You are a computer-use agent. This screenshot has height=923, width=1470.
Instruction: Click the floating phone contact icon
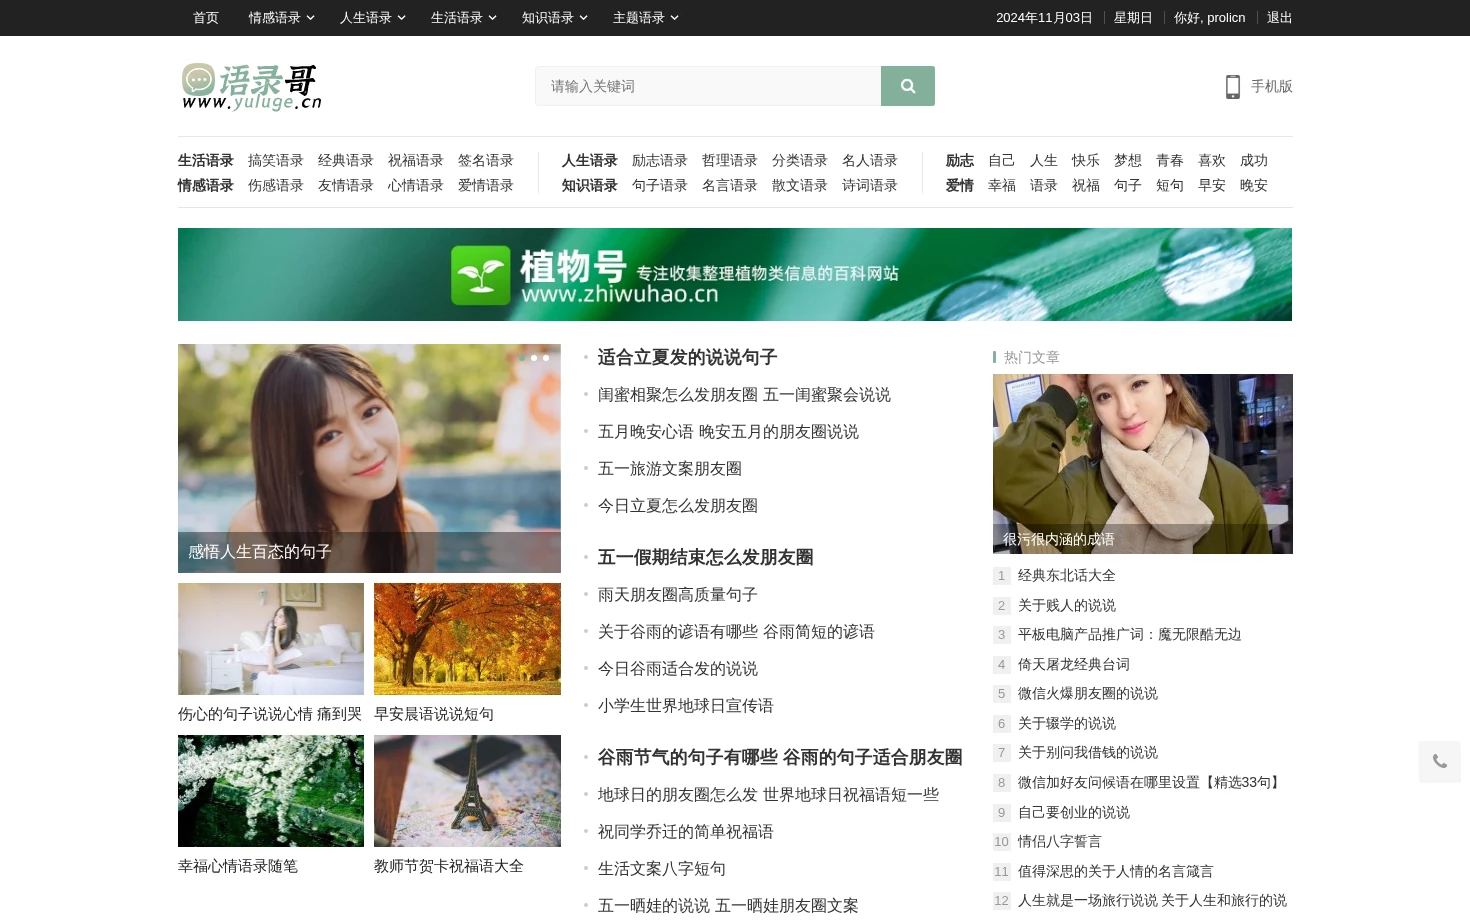(x=1439, y=762)
